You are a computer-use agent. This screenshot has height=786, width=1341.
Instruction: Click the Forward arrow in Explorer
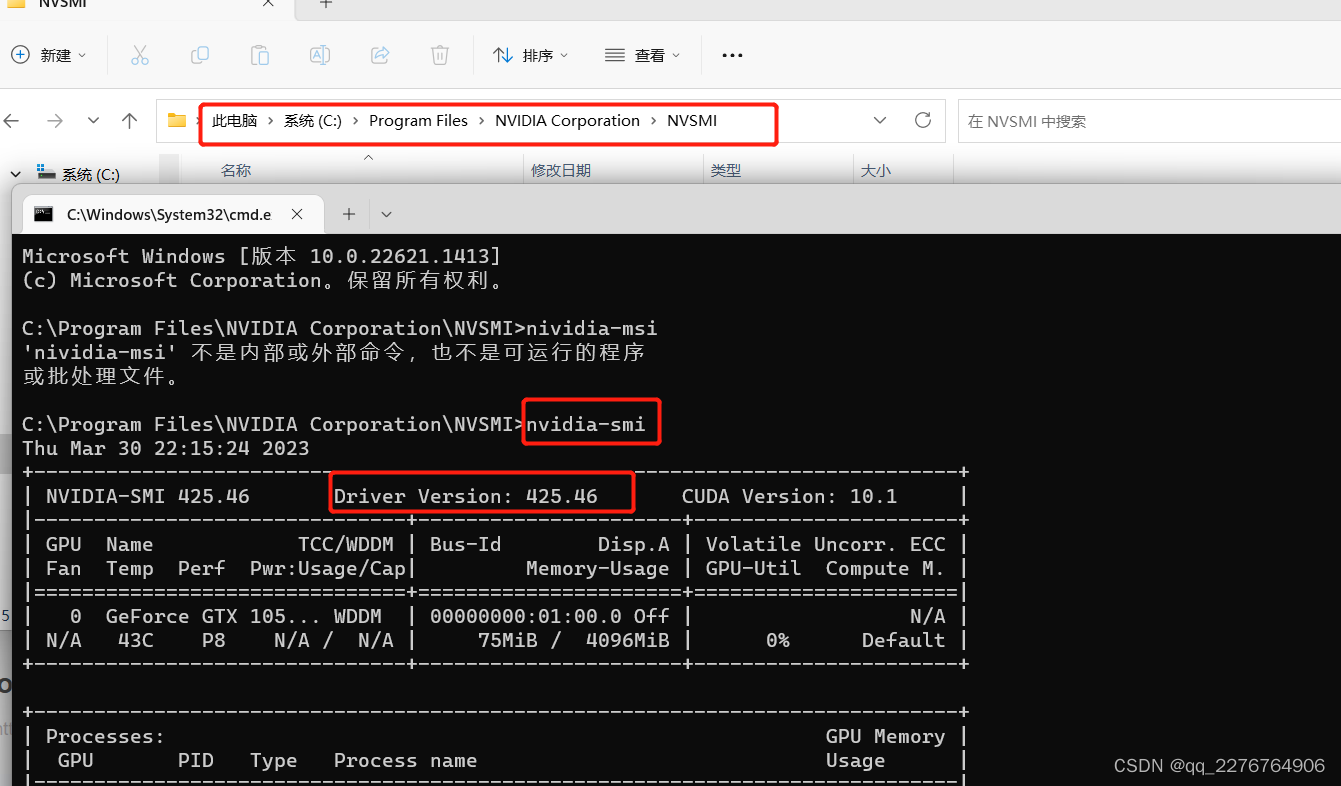coord(55,121)
